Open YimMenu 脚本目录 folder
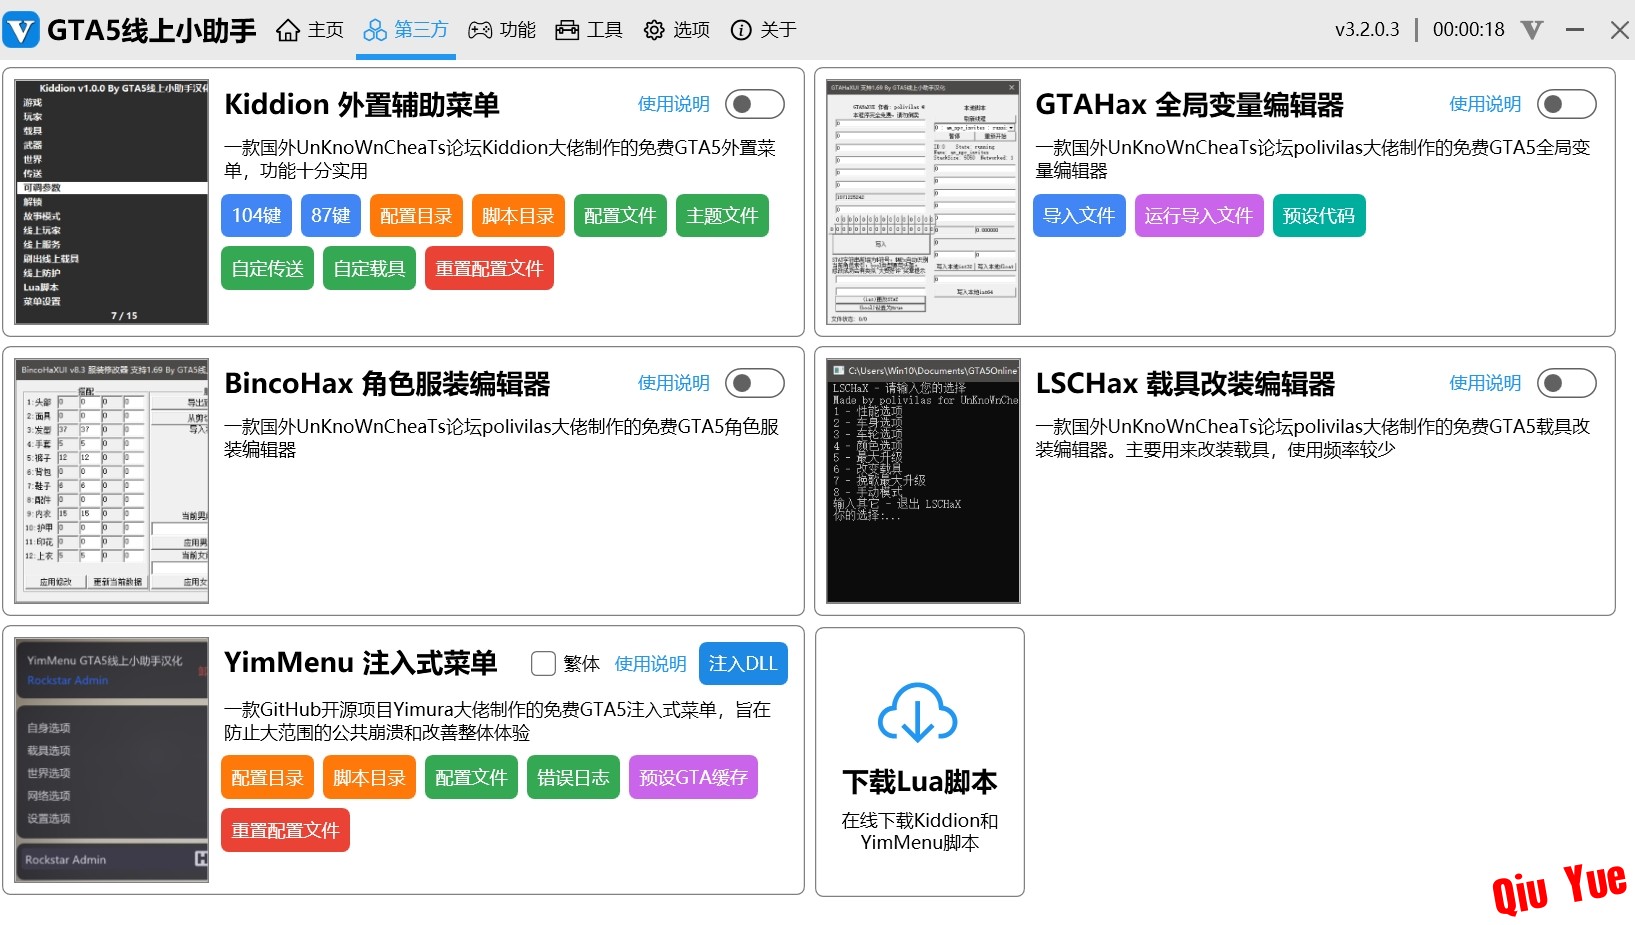1635x925 pixels. 370,777
